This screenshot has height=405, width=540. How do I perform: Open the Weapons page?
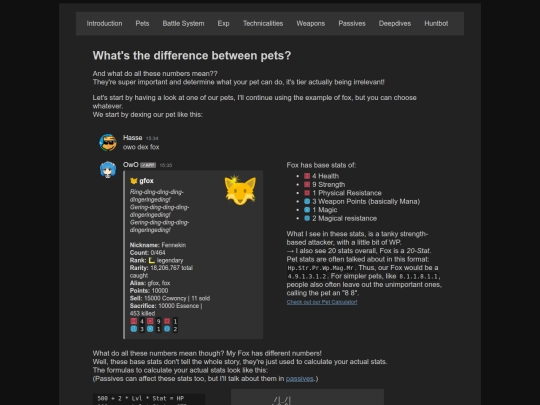(311, 23)
